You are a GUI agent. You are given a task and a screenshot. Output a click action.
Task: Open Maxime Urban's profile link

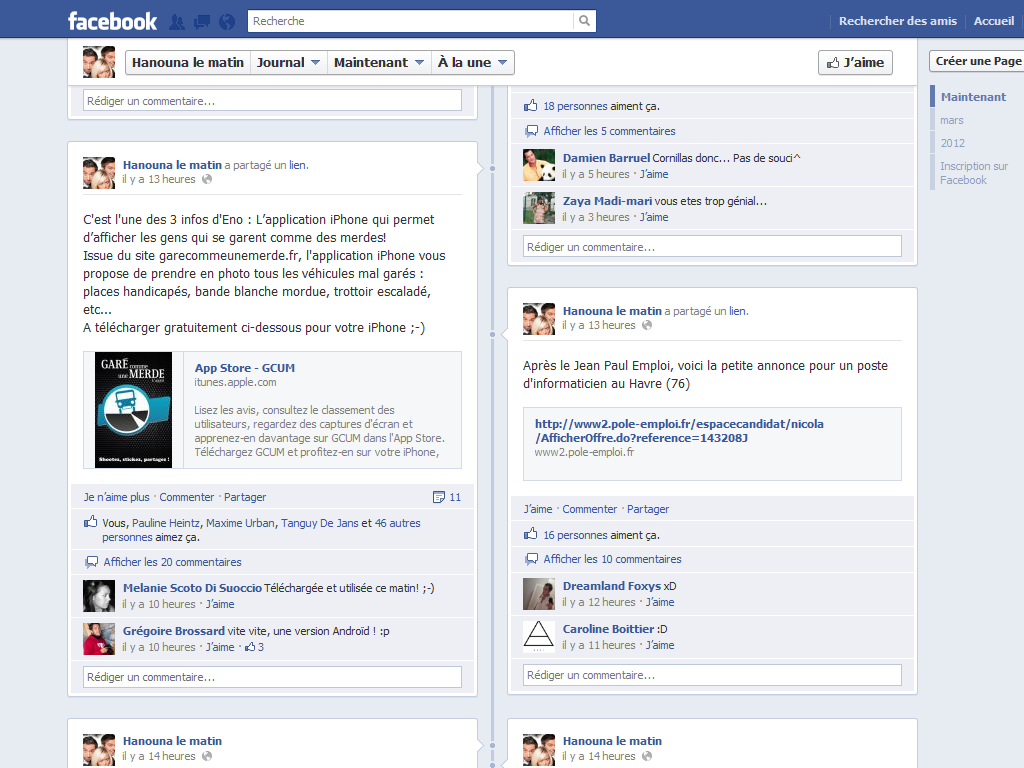click(x=240, y=523)
